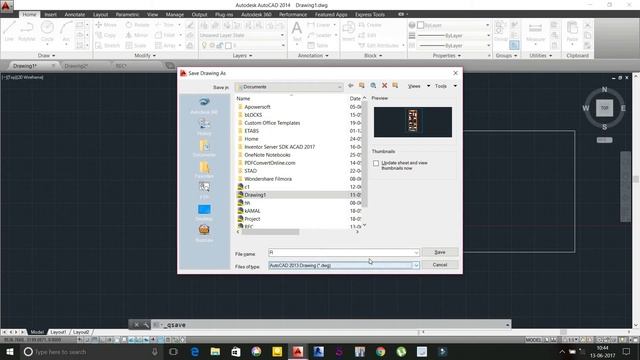The width and height of the screenshot is (640, 360).
Task: Click the red Delete icon in dialog
Action: coord(384,86)
